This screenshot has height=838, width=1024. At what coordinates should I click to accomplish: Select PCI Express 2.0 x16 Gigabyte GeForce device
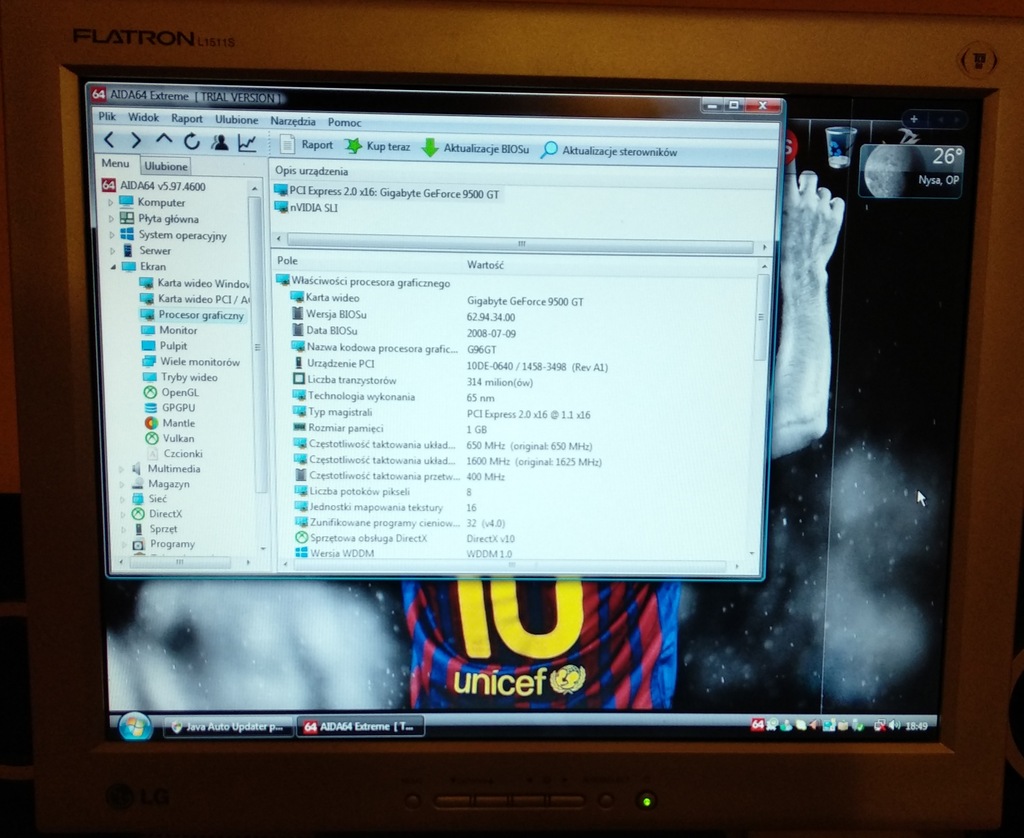(x=387, y=193)
